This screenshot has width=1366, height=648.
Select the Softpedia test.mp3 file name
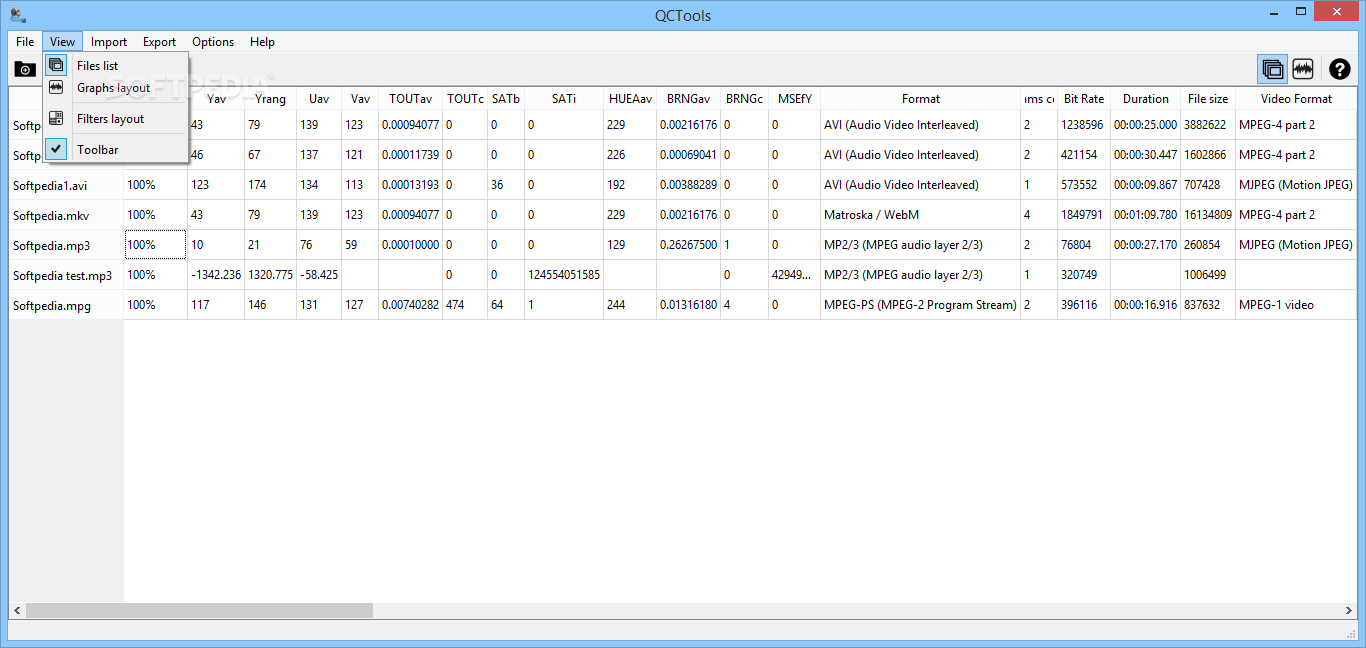pos(62,275)
